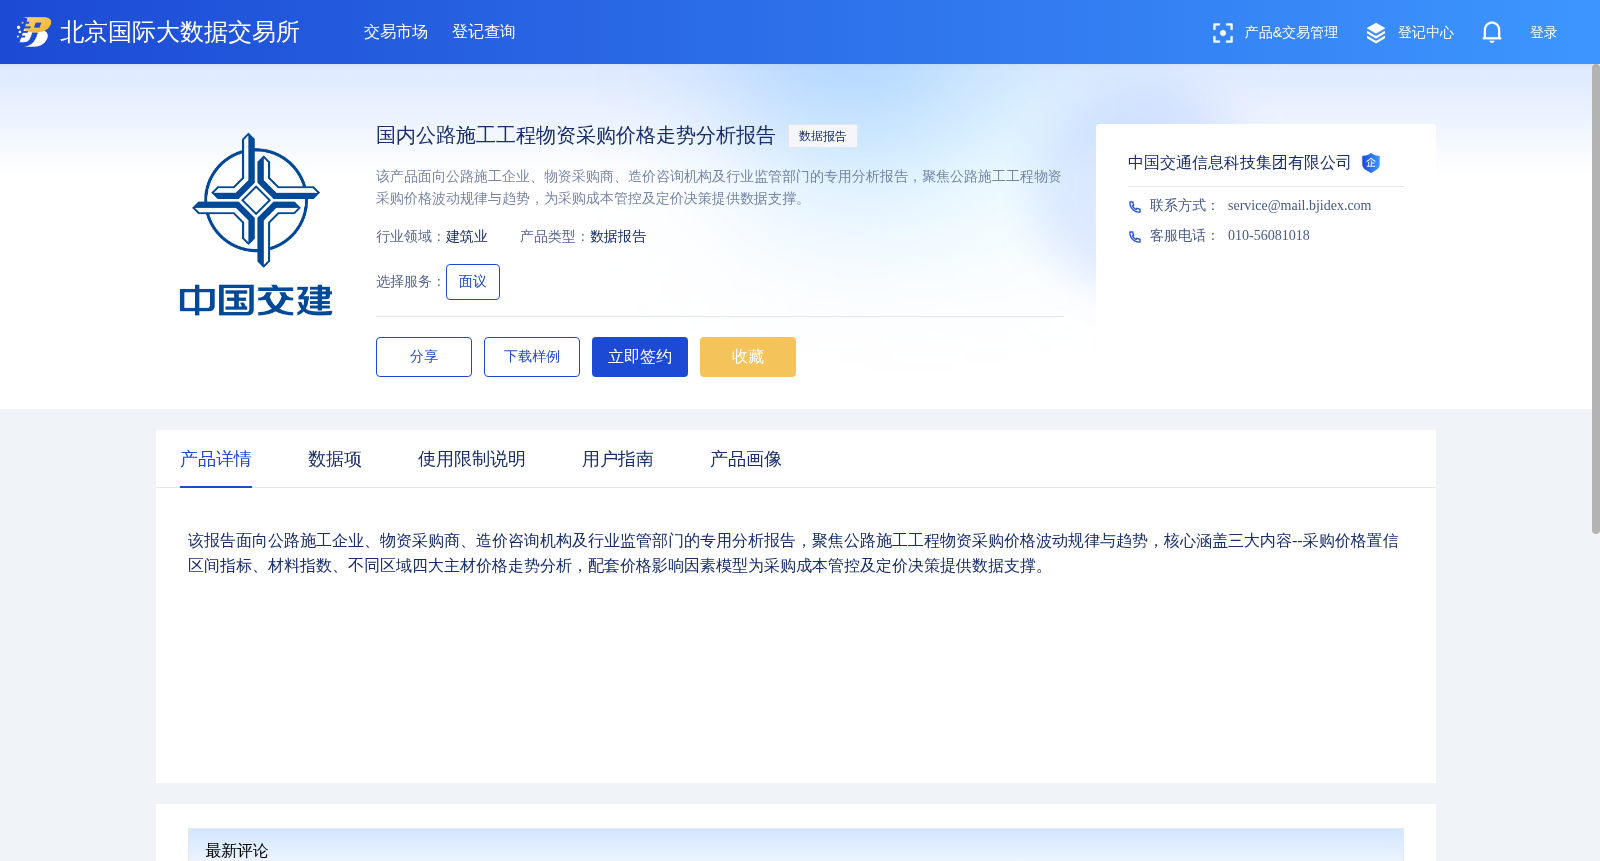The height and width of the screenshot is (861, 1600).
Task: Click the 最新评论 section header
Action: coord(796,846)
